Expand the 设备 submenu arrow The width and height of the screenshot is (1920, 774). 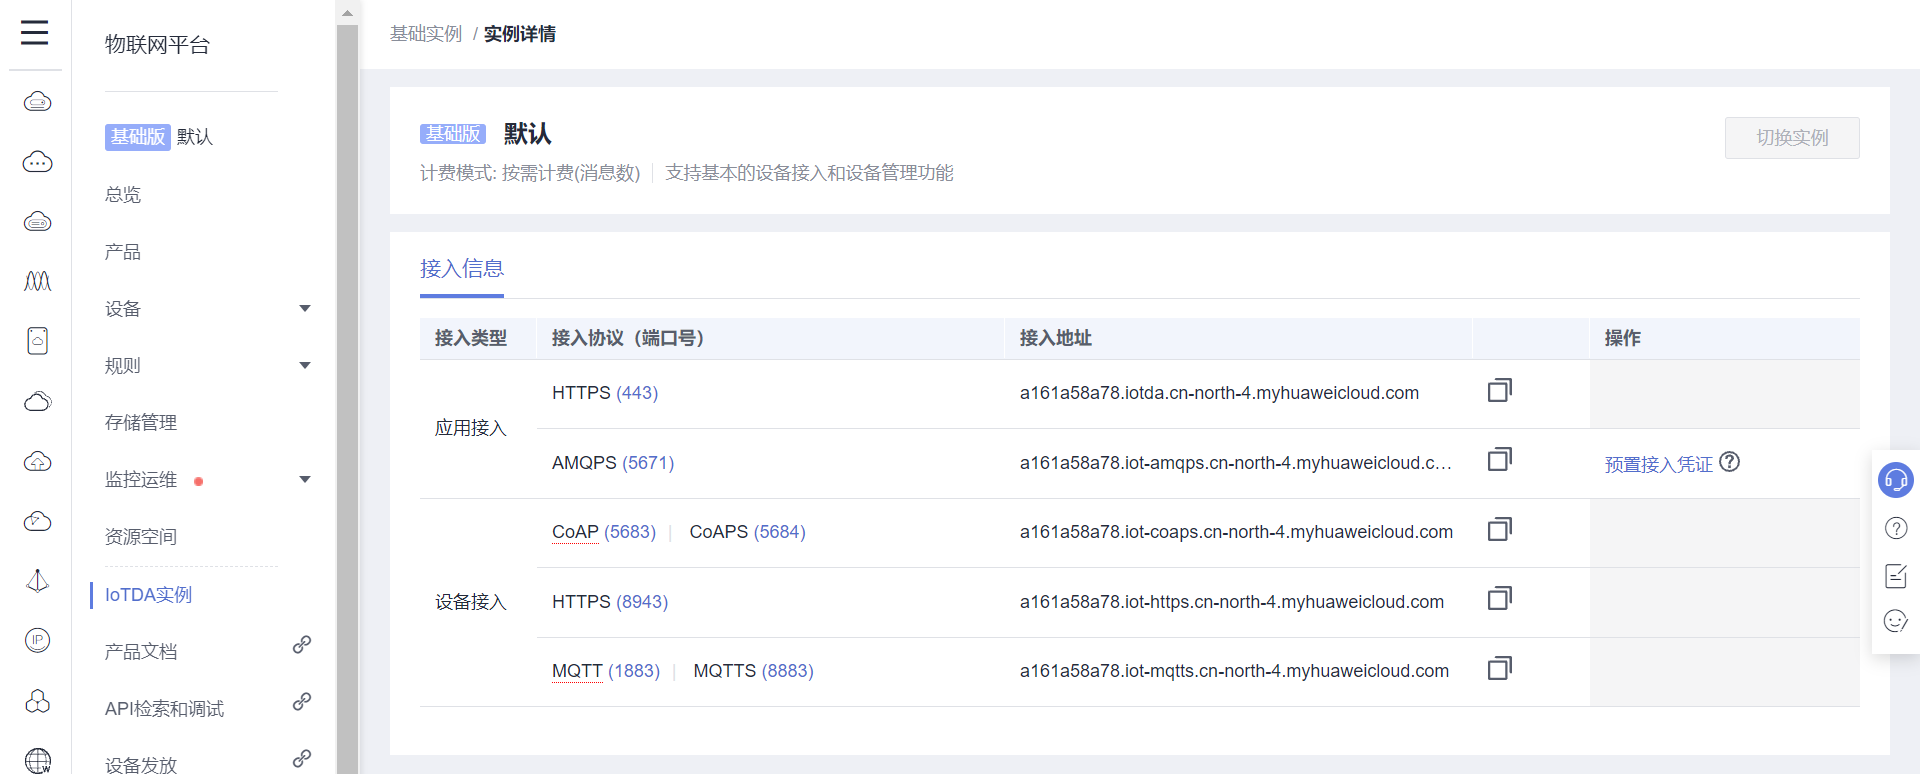[x=305, y=308]
